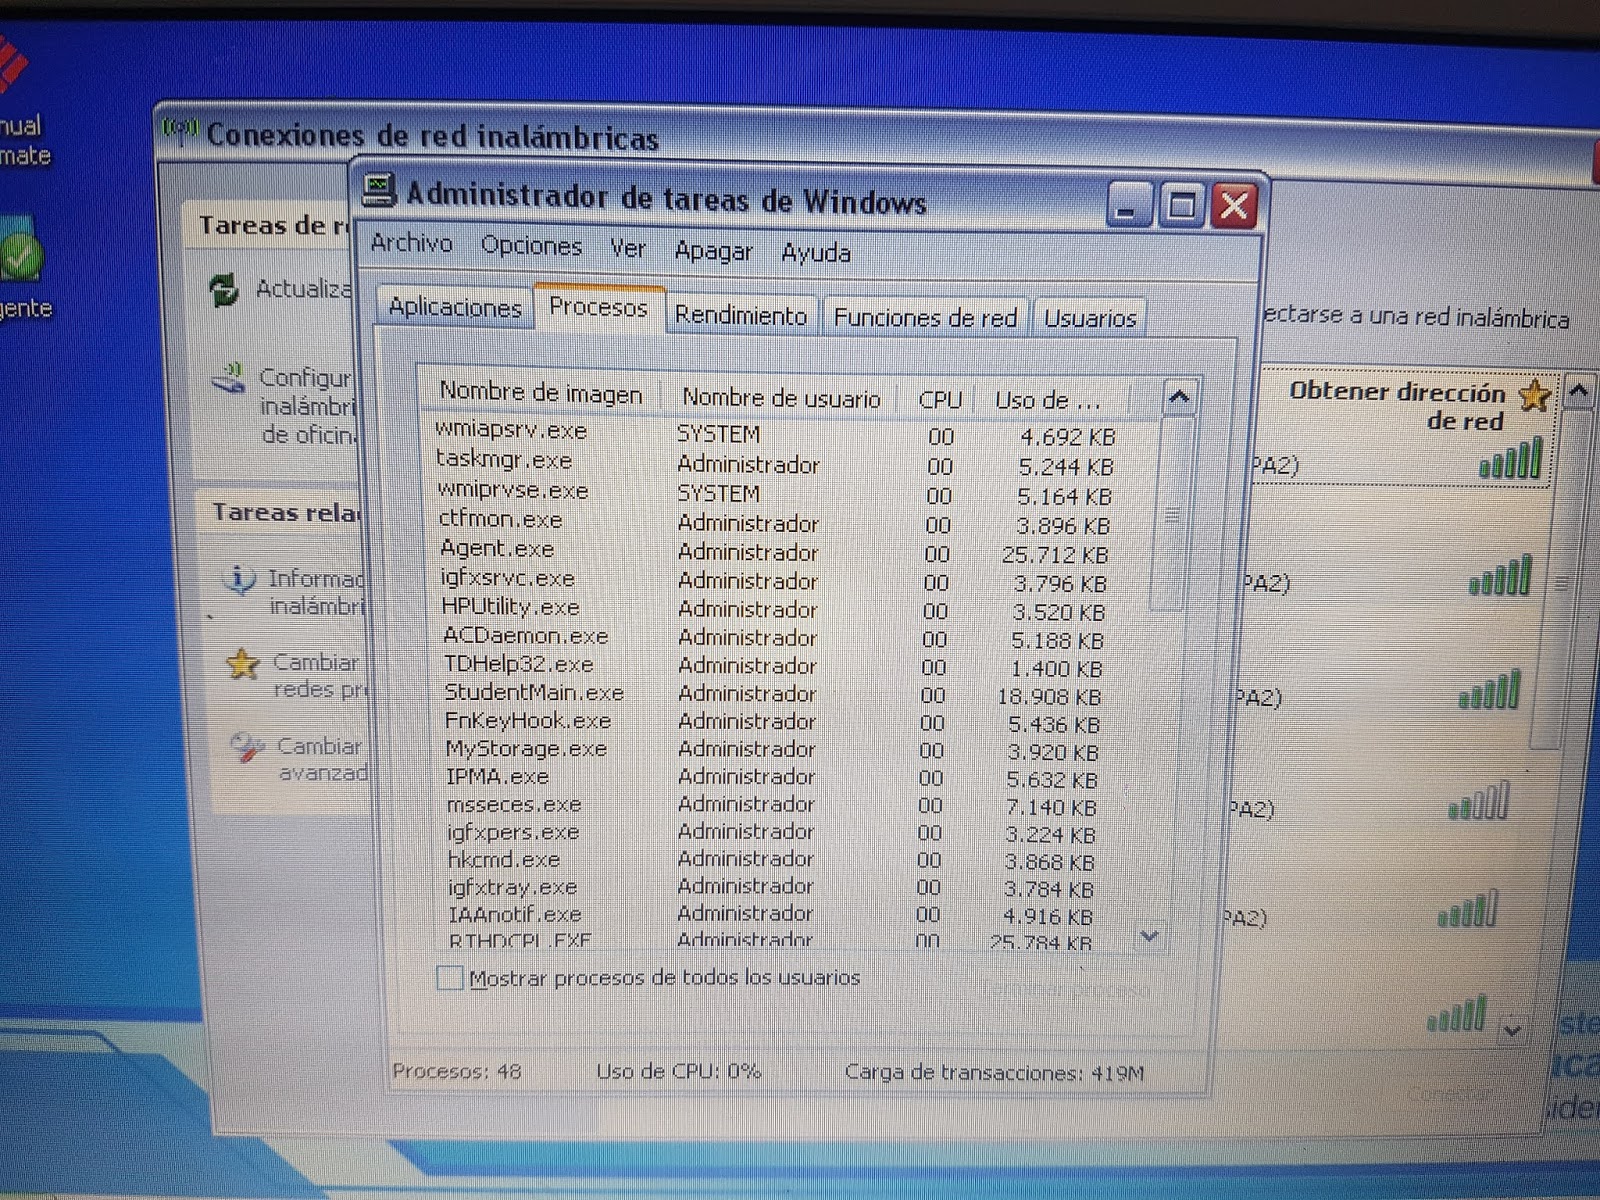This screenshot has width=1600, height=1200.
Task: Sort by CPU column header
Action: (x=940, y=400)
